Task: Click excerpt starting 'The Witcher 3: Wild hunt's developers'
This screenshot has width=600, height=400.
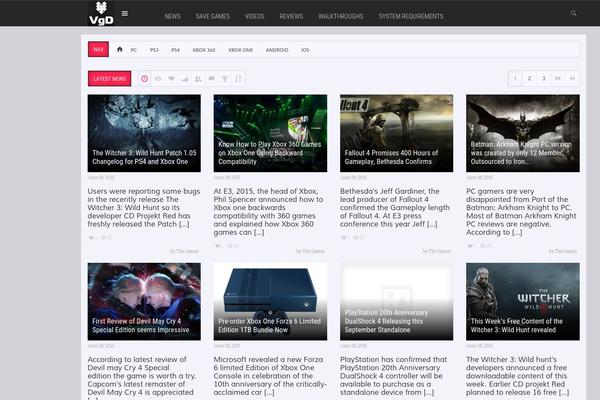Action: (x=517, y=376)
